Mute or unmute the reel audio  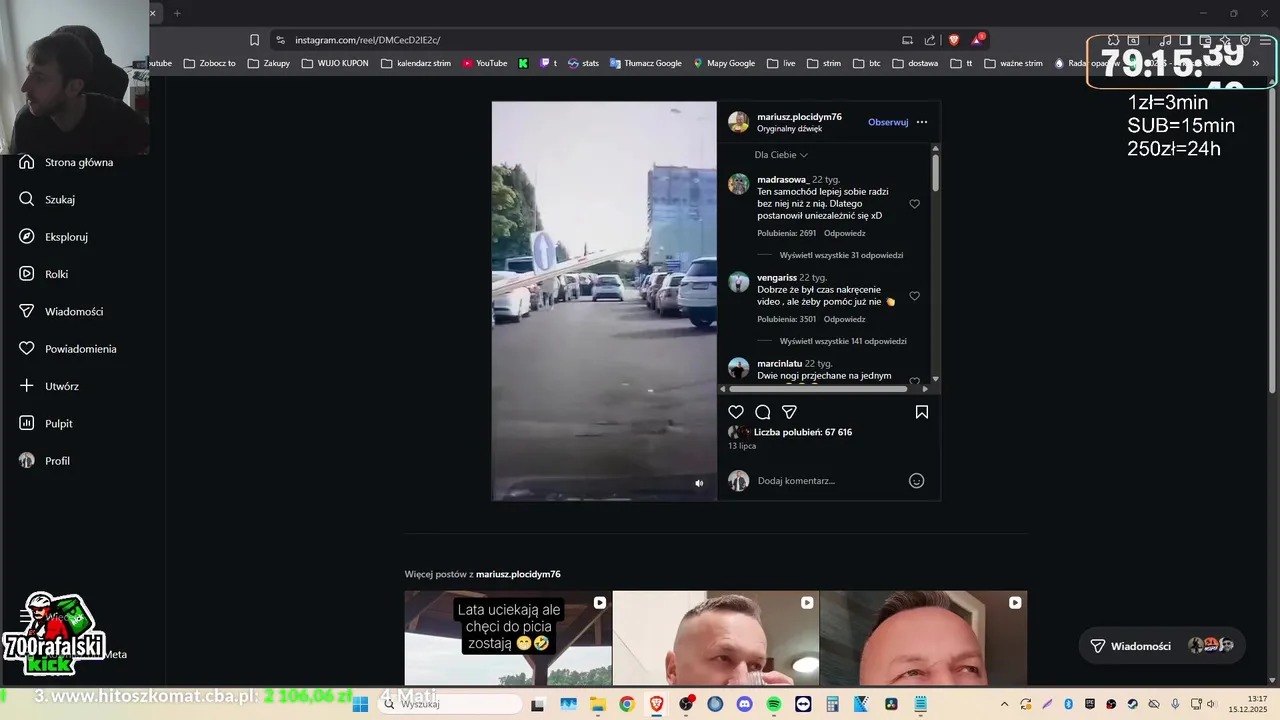(699, 483)
